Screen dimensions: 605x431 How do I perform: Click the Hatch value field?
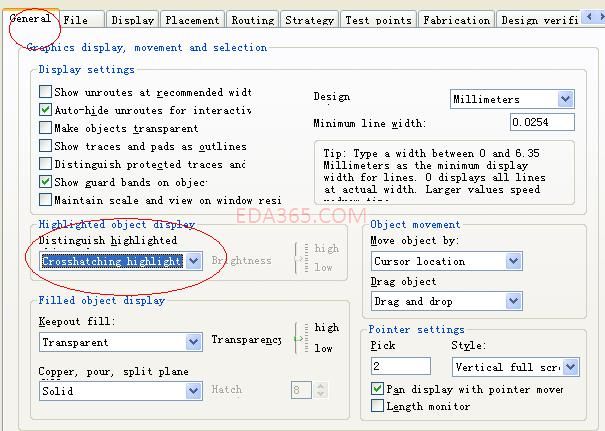pos(301,390)
